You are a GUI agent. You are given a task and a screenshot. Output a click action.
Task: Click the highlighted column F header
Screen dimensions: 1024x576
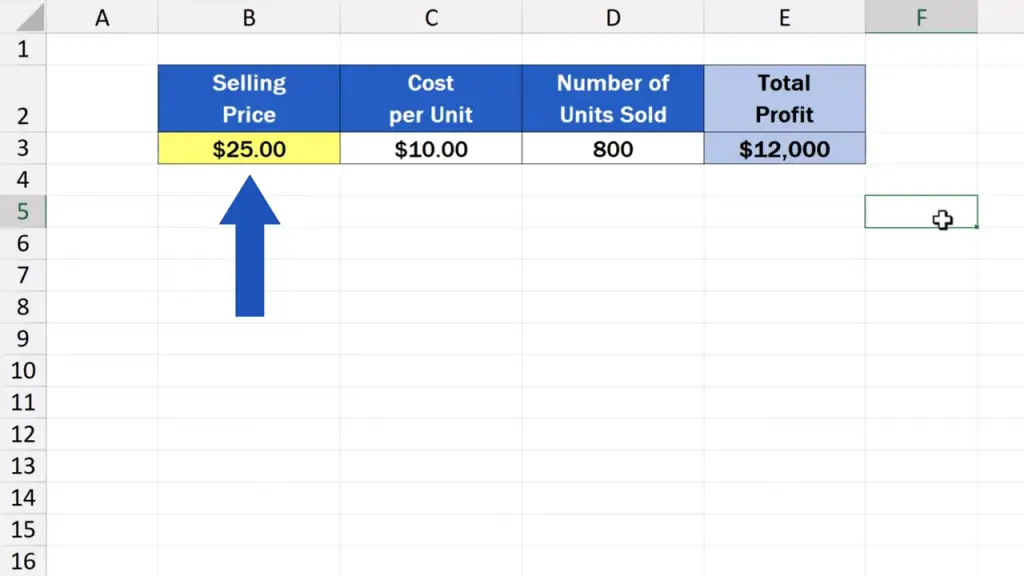pyautogui.click(x=921, y=17)
